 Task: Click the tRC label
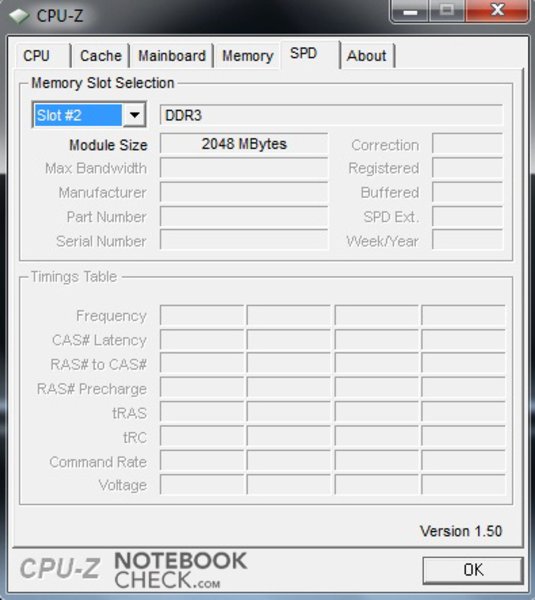[135, 437]
